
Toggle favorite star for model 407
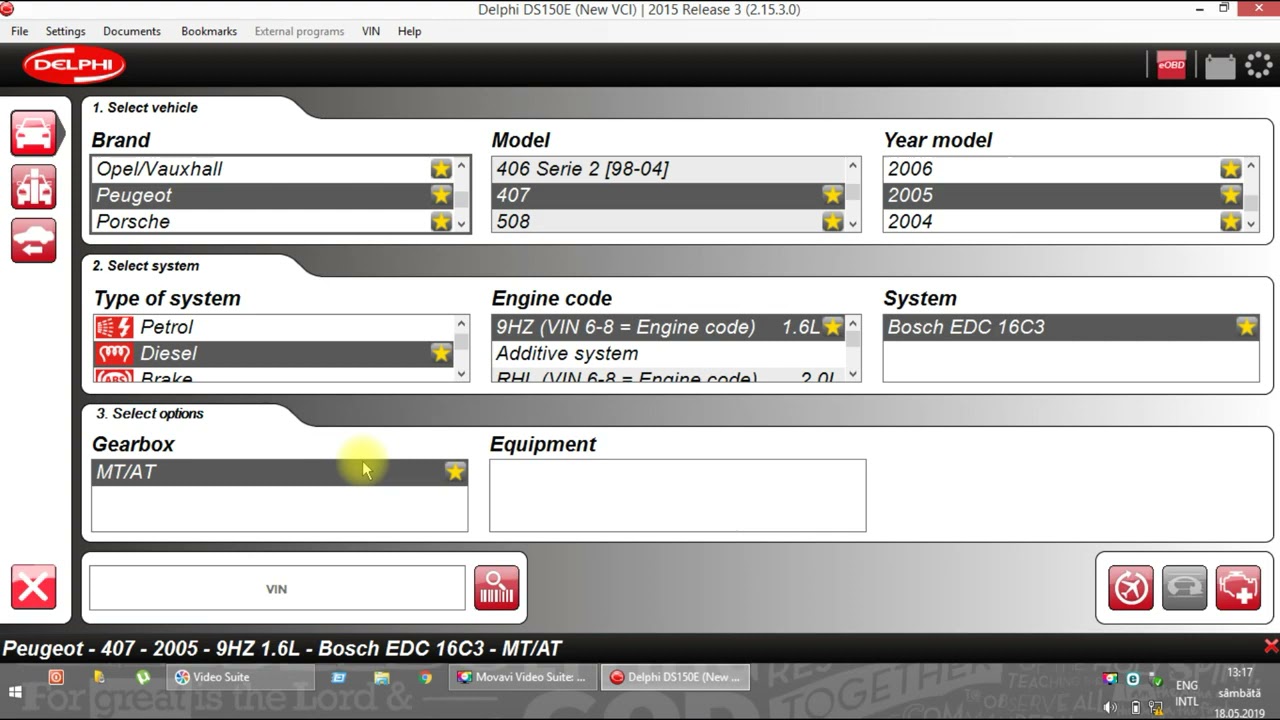[833, 195]
